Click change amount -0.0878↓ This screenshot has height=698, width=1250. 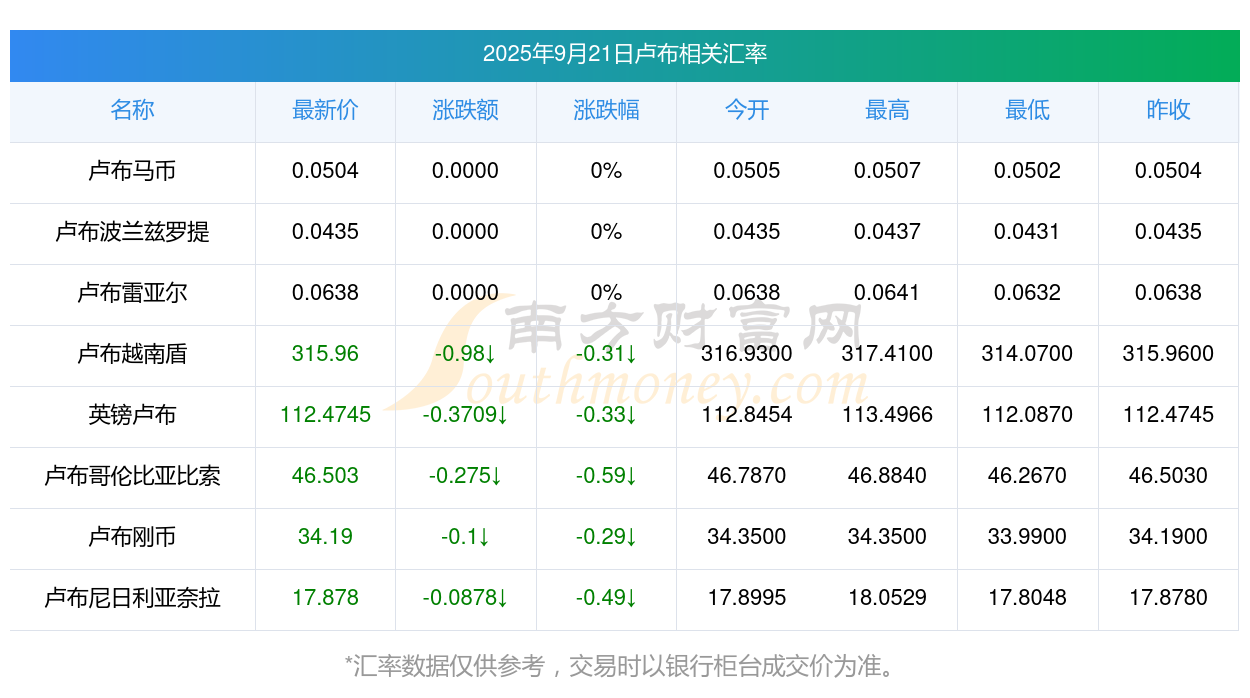(x=466, y=598)
